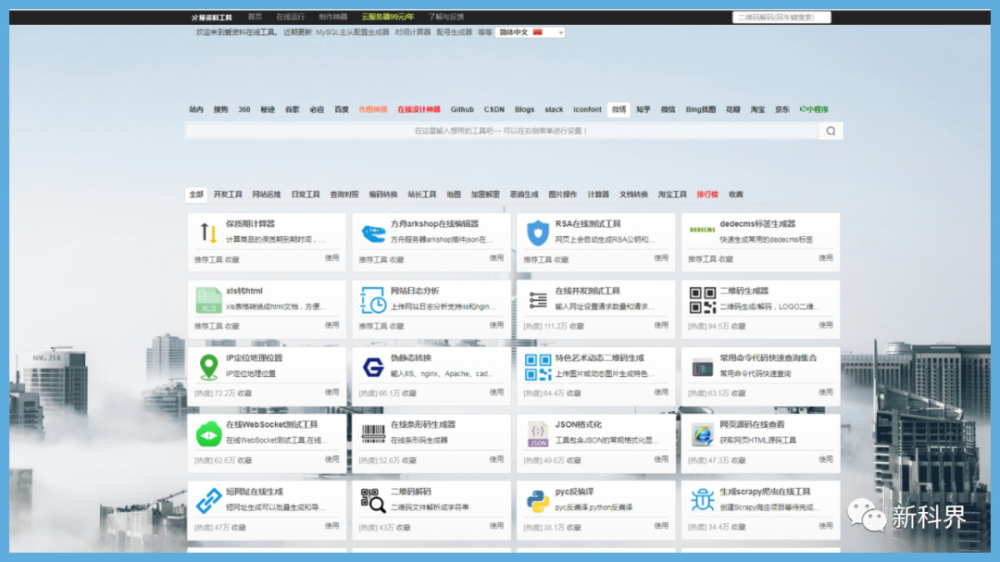The image size is (1000, 562).
Task: Click 使用 on the 保质期计算器 card
Action: (x=332, y=258)
